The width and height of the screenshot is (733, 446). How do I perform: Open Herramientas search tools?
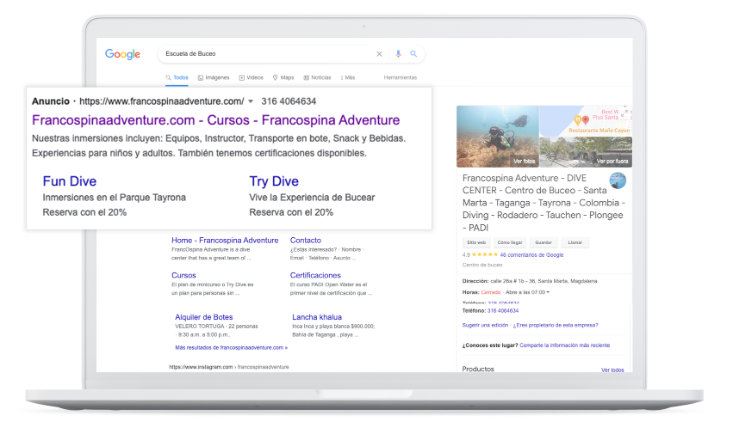pos(400,77)
